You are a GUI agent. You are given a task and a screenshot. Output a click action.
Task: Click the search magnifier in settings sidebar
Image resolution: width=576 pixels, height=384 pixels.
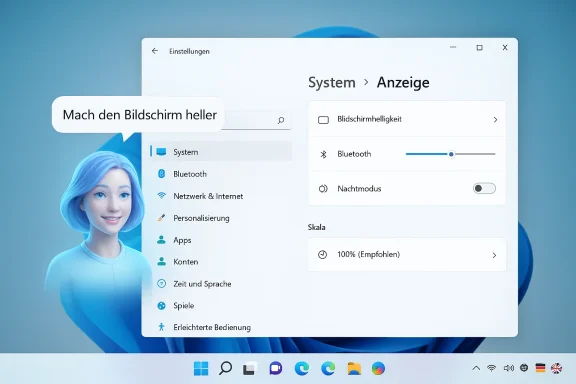[x=281, y=120]
